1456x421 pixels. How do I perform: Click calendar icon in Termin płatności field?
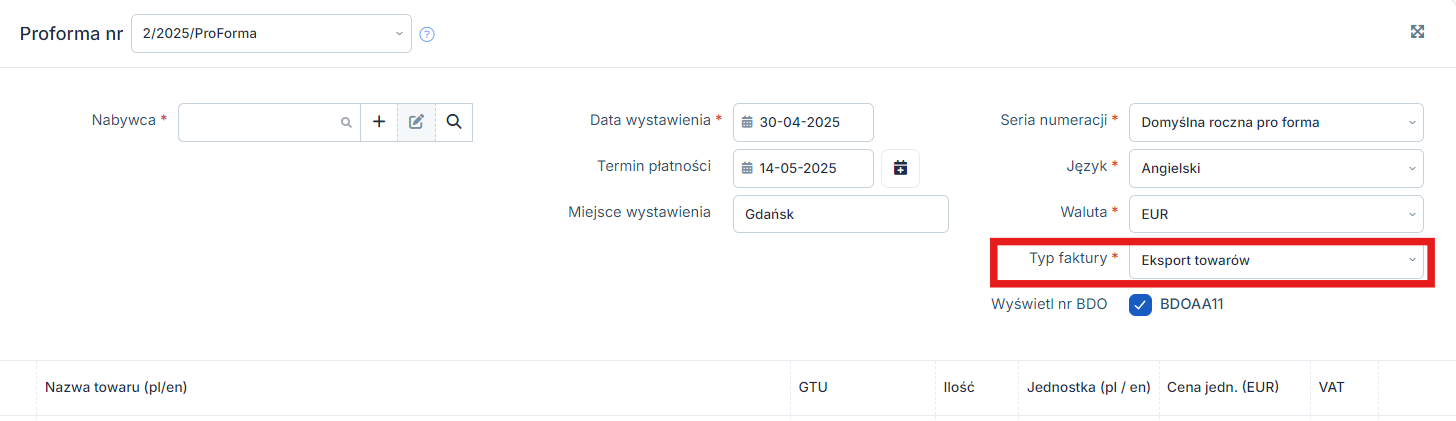point(747,168)
